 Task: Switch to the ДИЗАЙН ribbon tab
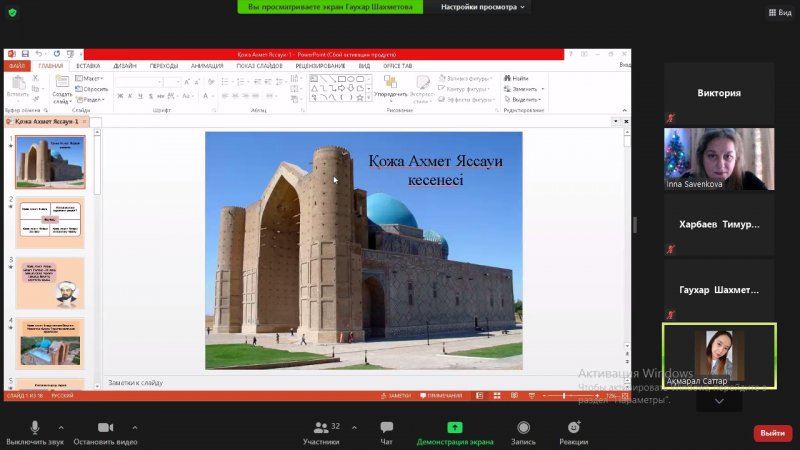[x=125, y=66]
